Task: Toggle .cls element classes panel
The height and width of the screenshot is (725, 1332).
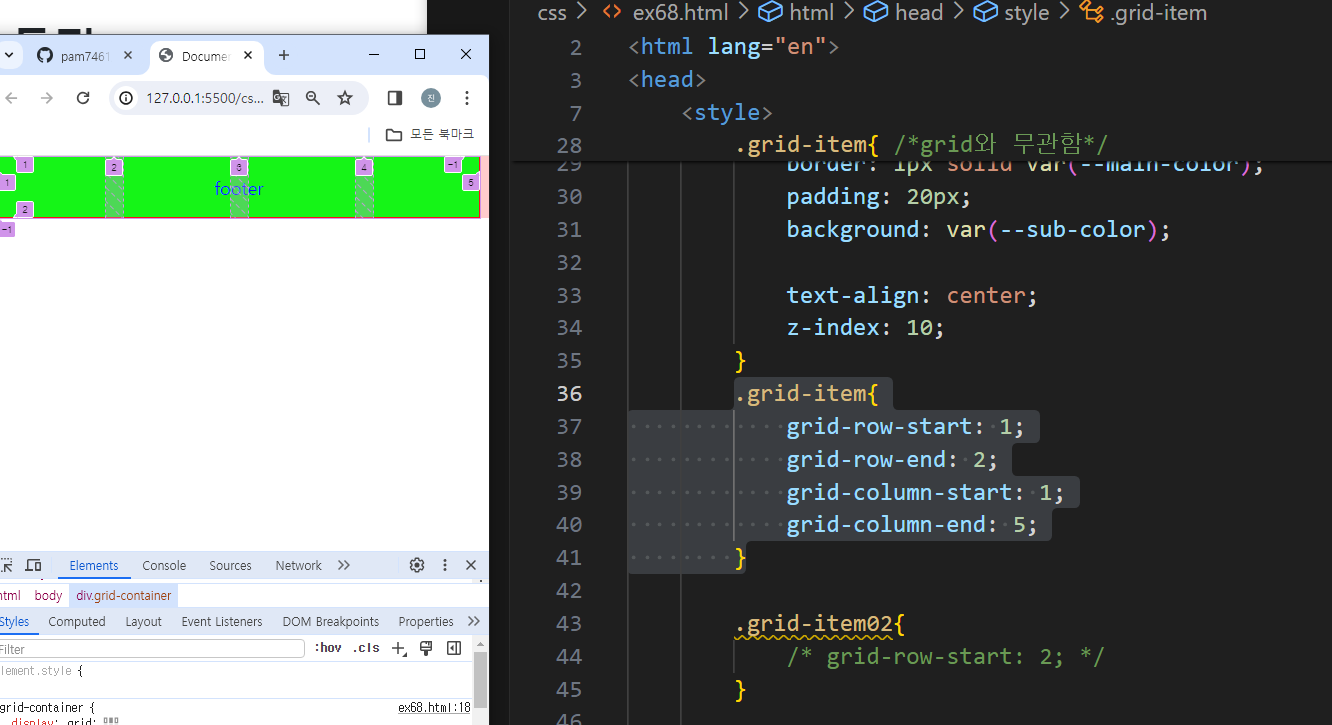Action: pyautogui.click(x=366, y=648)
